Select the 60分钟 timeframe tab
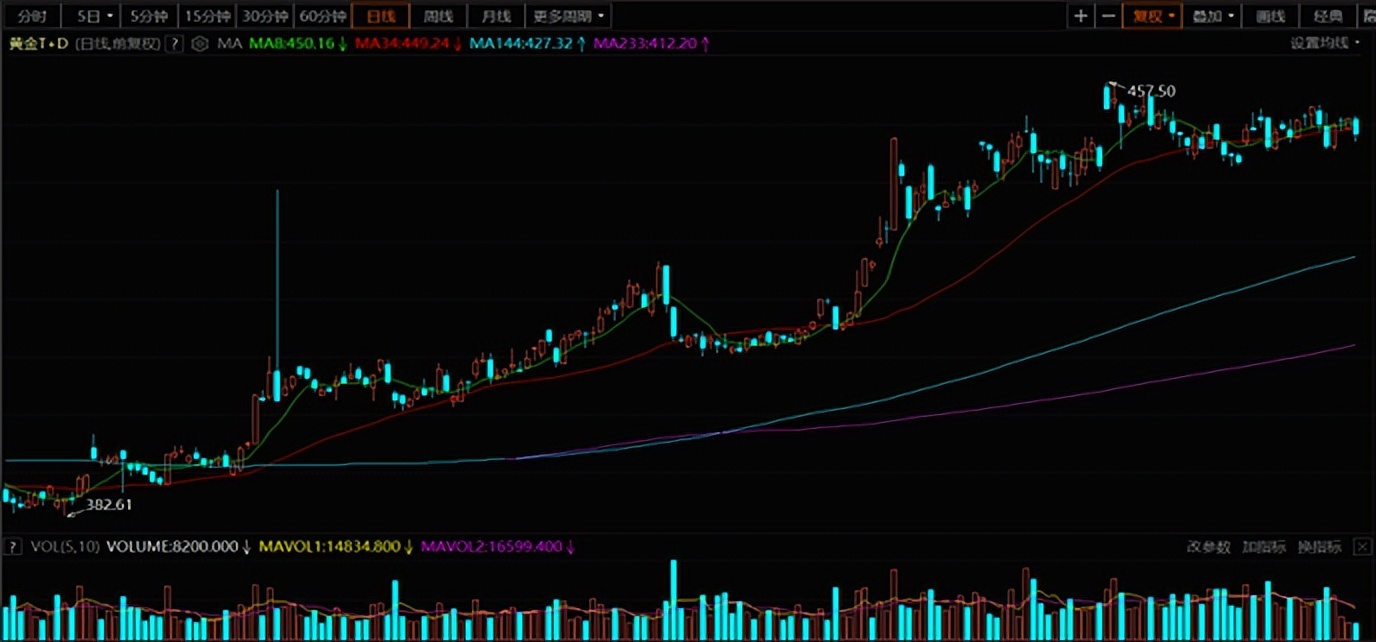This screenshot has height=642, width=1376. [323, 16]
